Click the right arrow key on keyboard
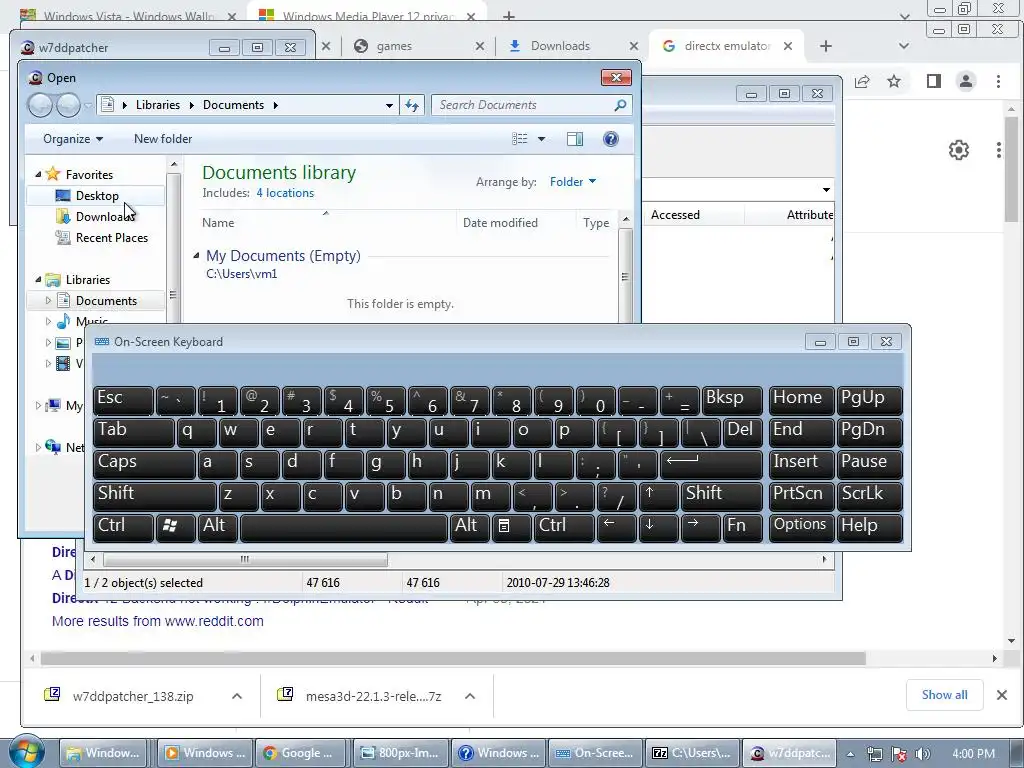This screenshot has height=768, width=1024. click(700, 528)
